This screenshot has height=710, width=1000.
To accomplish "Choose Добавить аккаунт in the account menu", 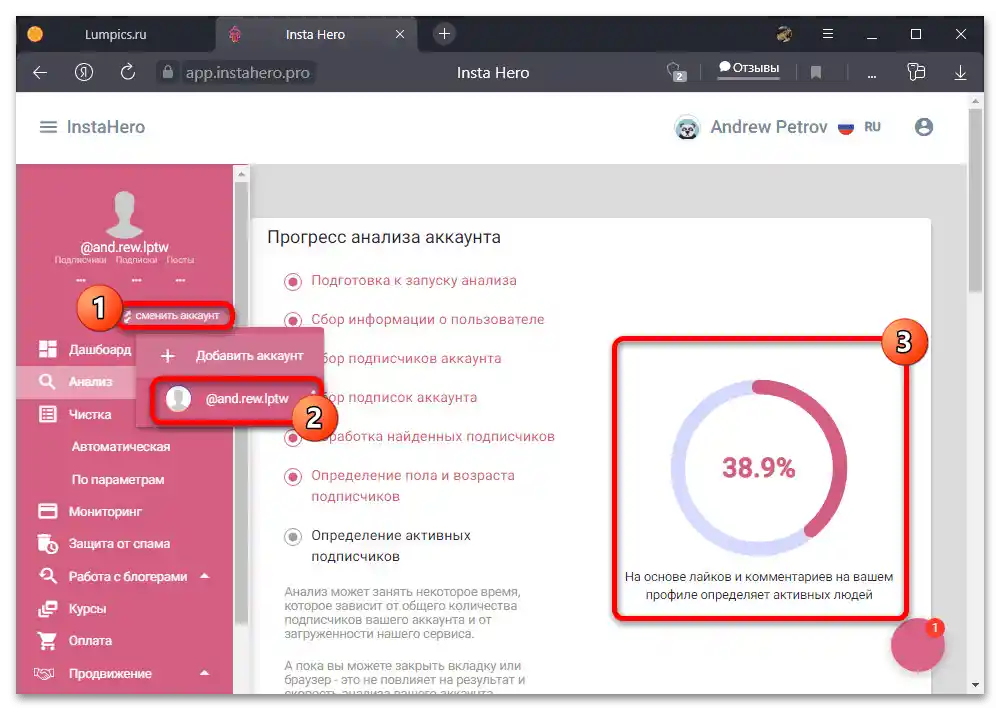I will (230, 356).
